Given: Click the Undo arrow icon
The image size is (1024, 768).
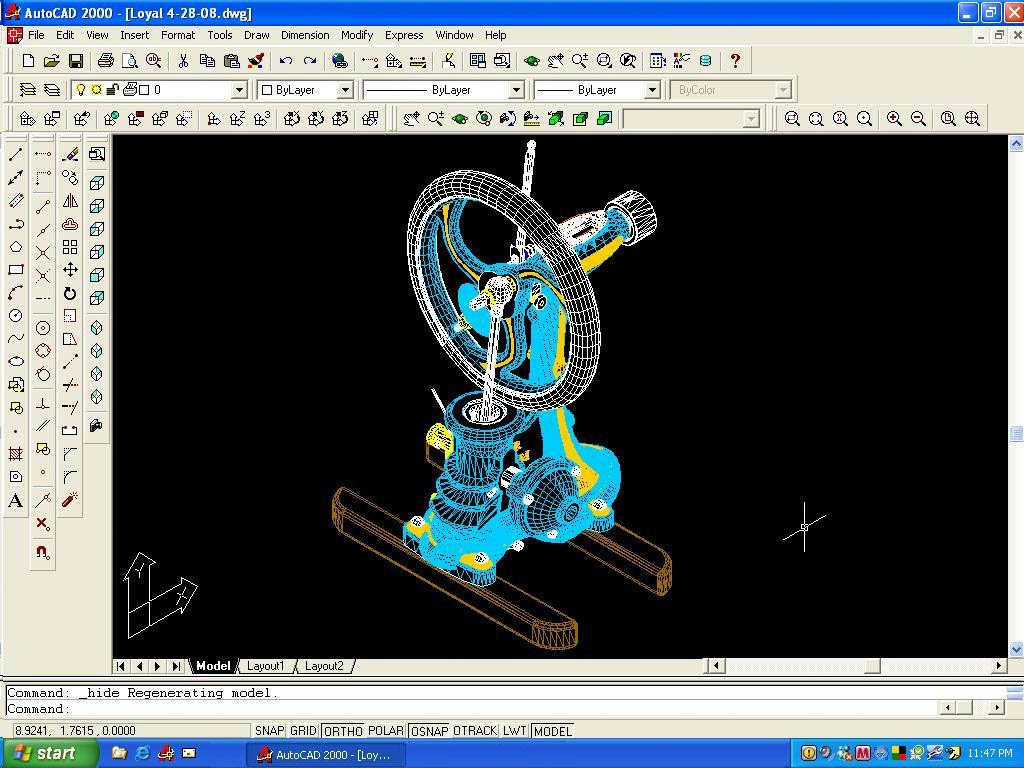Looking at the screenshot, I should pyautogui.click(x=286, y=61).
